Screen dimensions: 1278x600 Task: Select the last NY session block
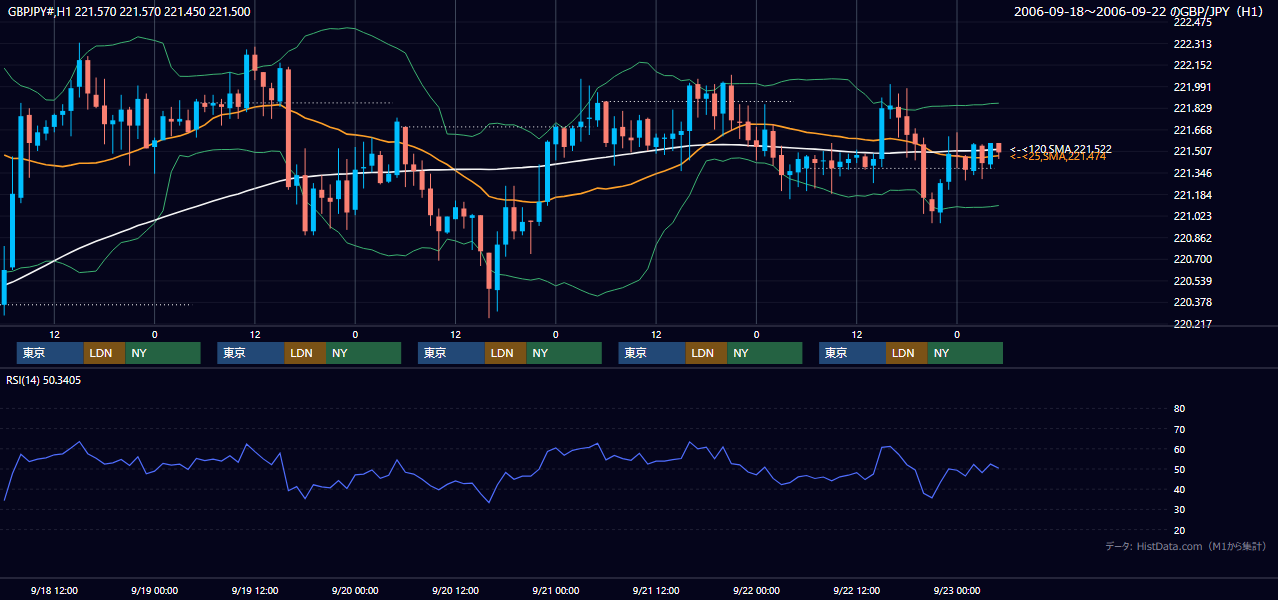(965, 353)
